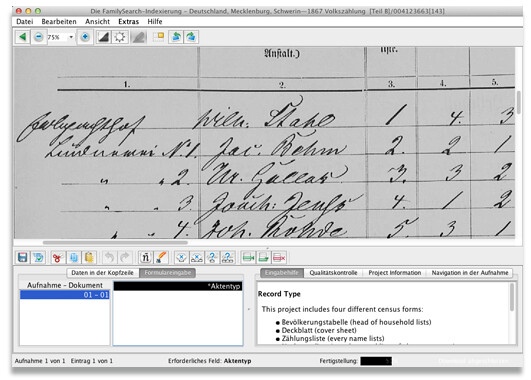Select the Eingabehilfe tab
The height and width of the screenshot is (380, 531).
pyautogui.click(x=282, y=273)
